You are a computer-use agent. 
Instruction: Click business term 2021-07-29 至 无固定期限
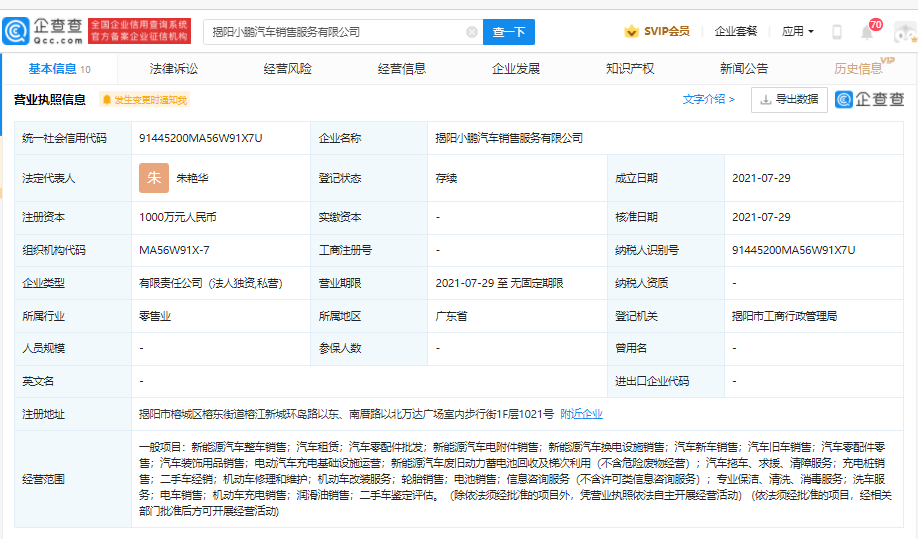pos(499,283)
